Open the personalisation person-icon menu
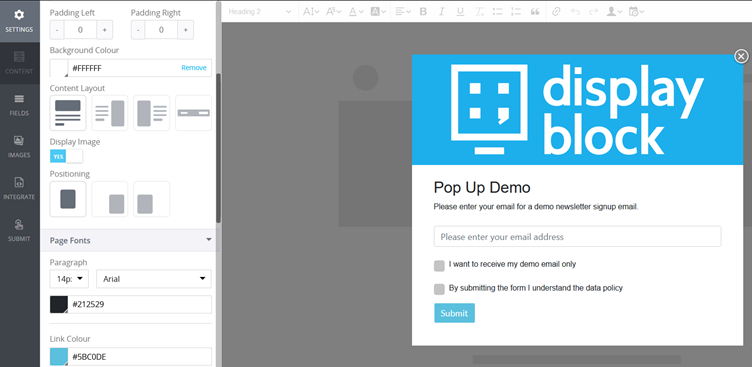The width and height of the screenshot is (752, 367). coord(614,12)
